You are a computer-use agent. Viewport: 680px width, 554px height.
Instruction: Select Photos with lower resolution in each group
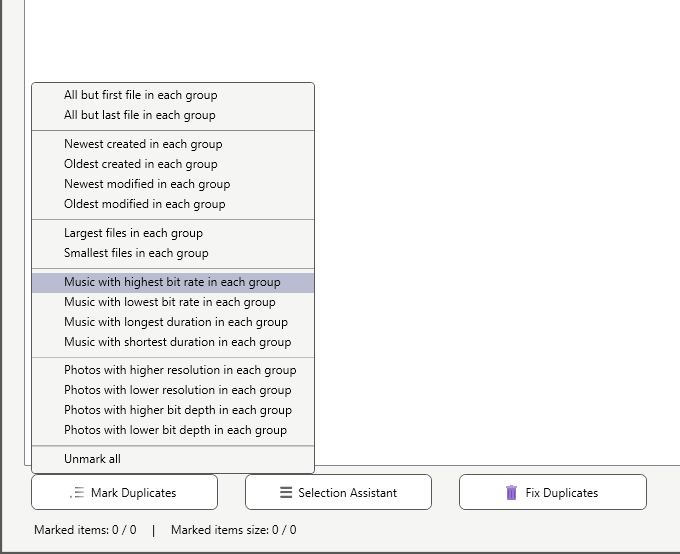[173, 390]
